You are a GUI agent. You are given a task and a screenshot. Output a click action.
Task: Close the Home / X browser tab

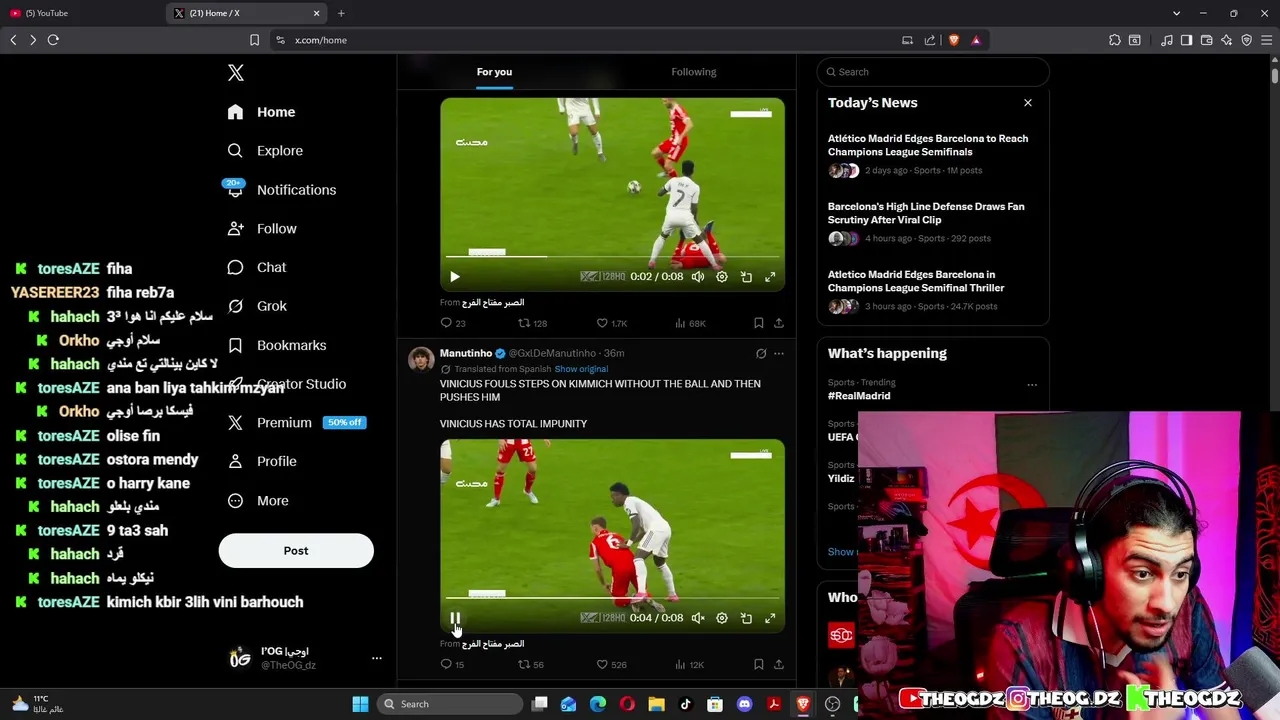317,13
